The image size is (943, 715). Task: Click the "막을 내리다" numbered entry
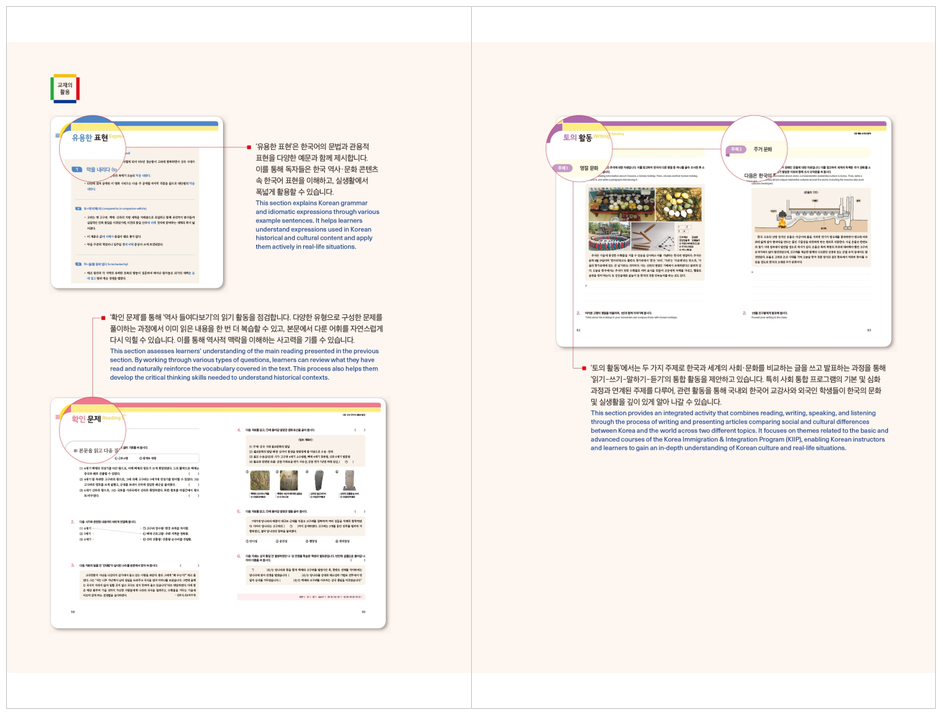point(96,170)
